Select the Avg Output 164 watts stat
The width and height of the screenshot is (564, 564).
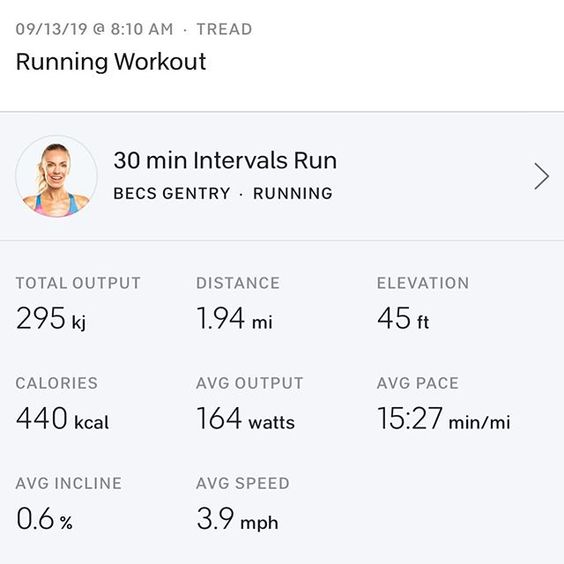click(250, 403)
